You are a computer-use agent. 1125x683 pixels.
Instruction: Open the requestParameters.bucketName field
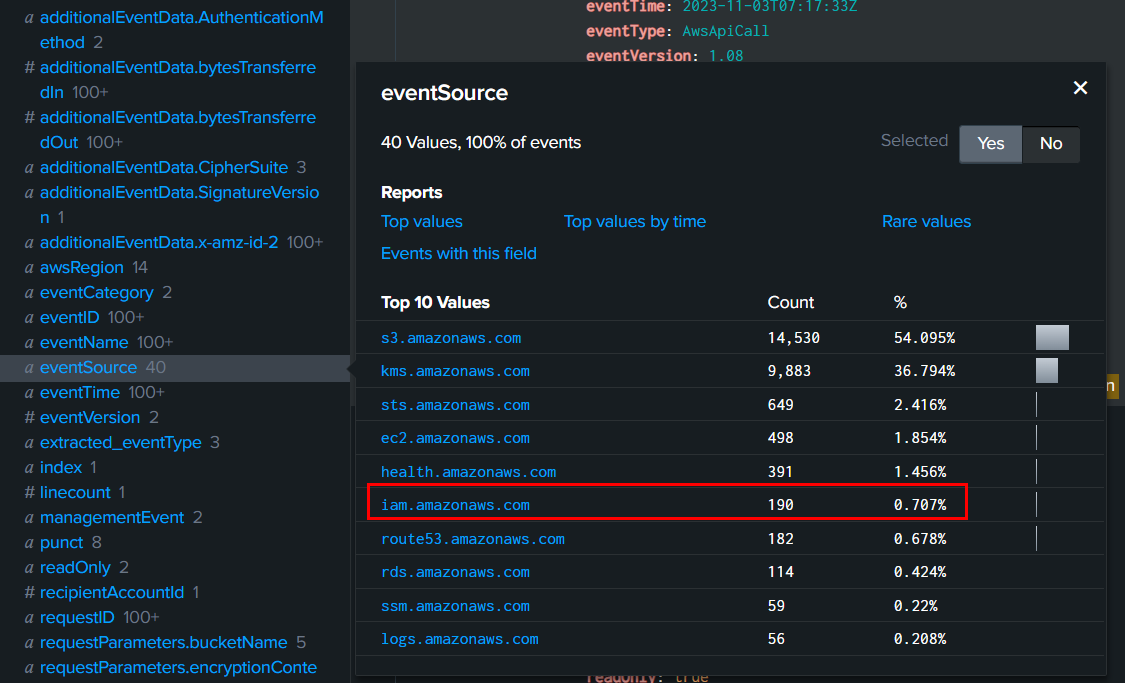point(163,643)
